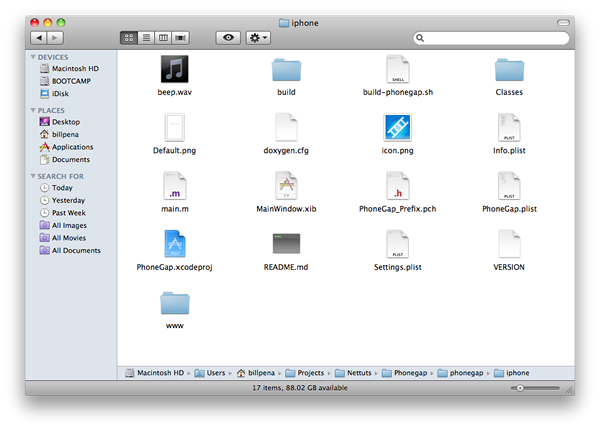Select the Classes folder icon

click(x=509, y=70)
